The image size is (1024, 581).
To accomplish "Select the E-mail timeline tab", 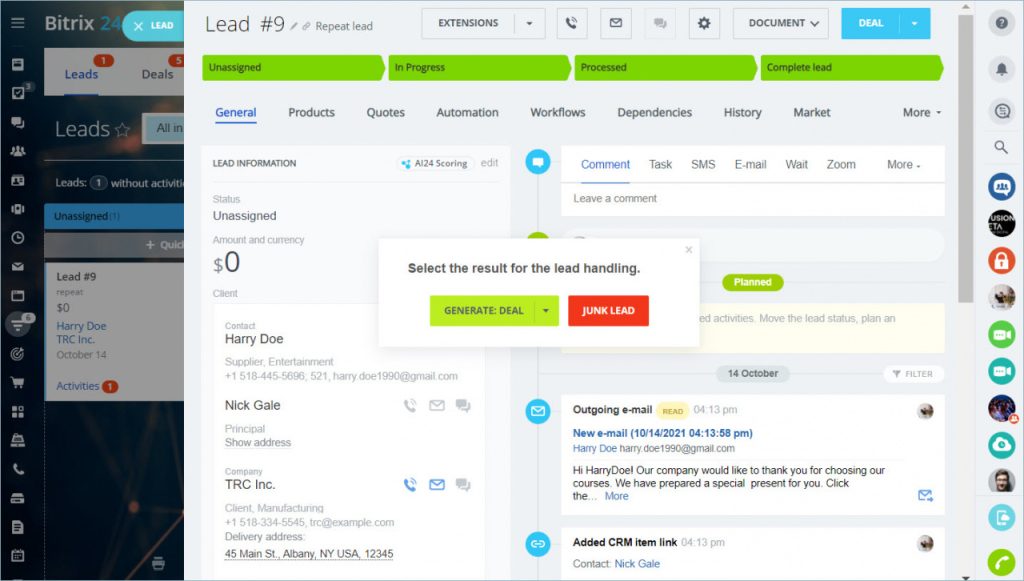I will [x=750, y=164].
